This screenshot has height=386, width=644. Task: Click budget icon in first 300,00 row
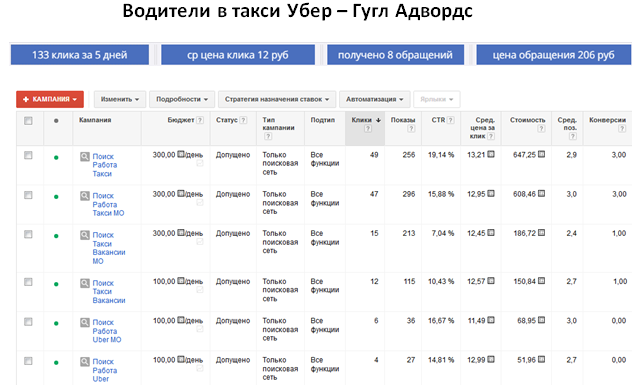(x=181, y=154)
